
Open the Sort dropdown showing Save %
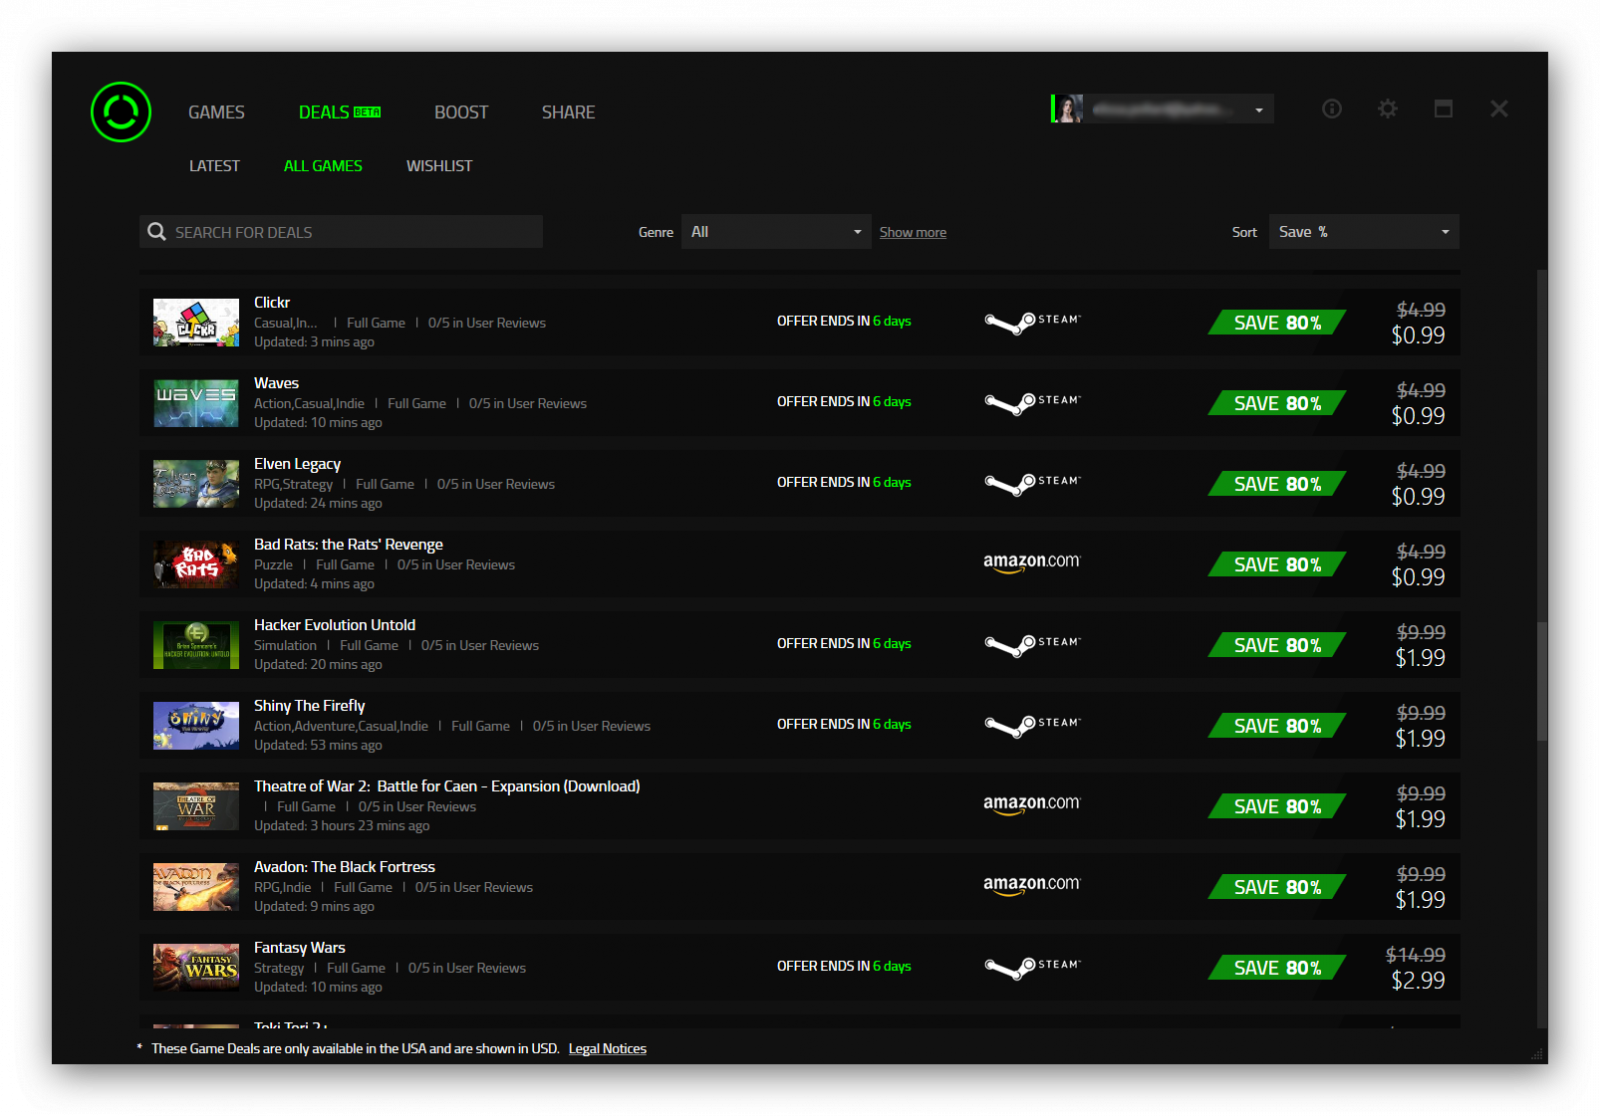(1363, 232)
